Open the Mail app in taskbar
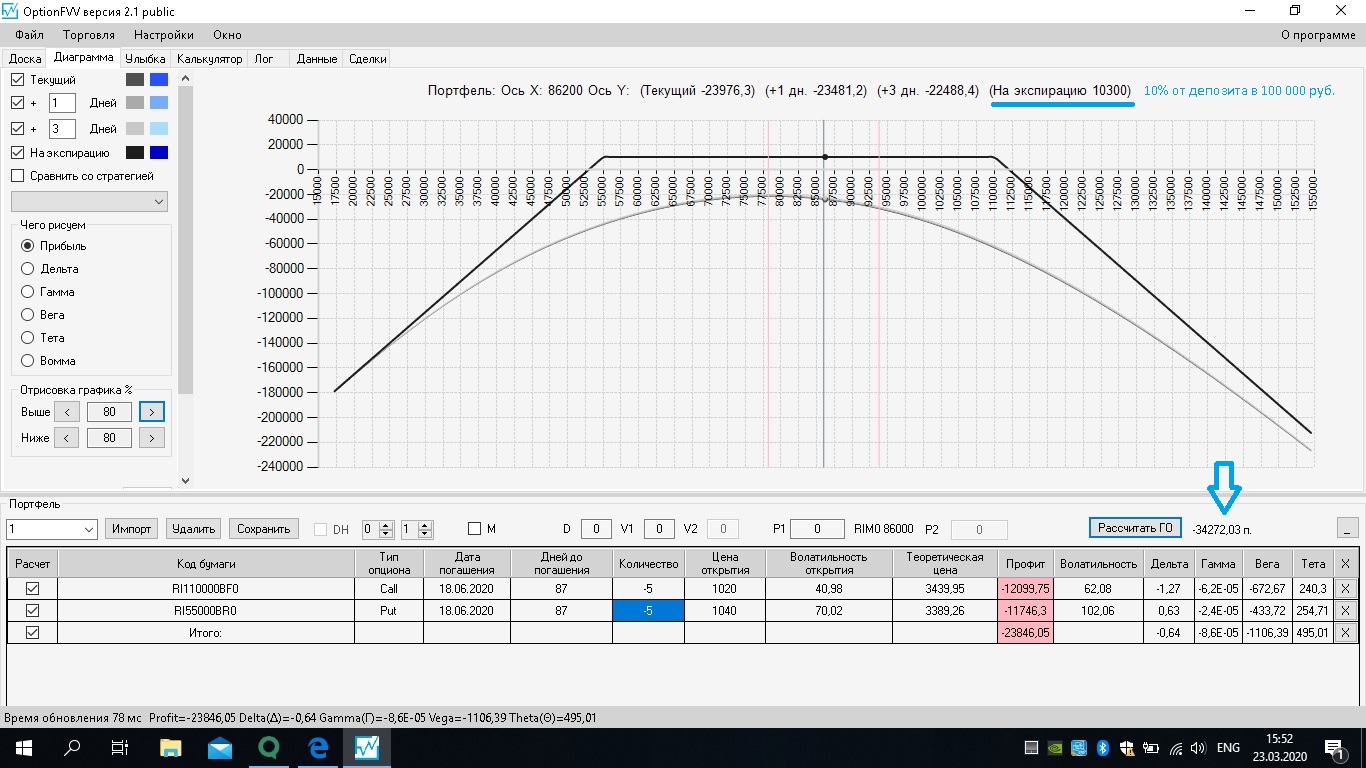 point(220,748)
